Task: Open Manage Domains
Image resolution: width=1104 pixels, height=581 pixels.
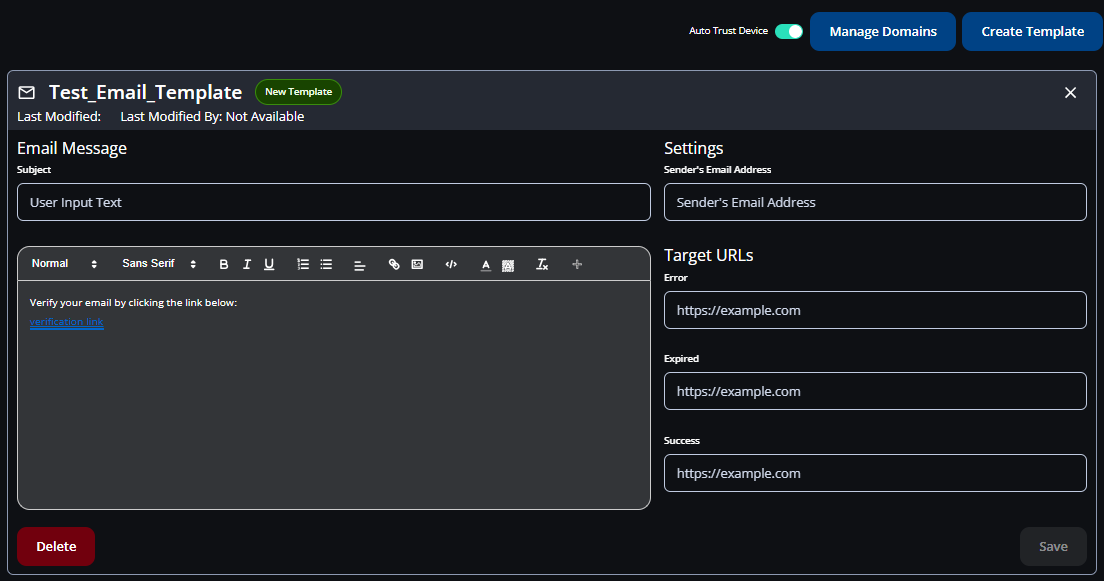Action: coord(883,31)
